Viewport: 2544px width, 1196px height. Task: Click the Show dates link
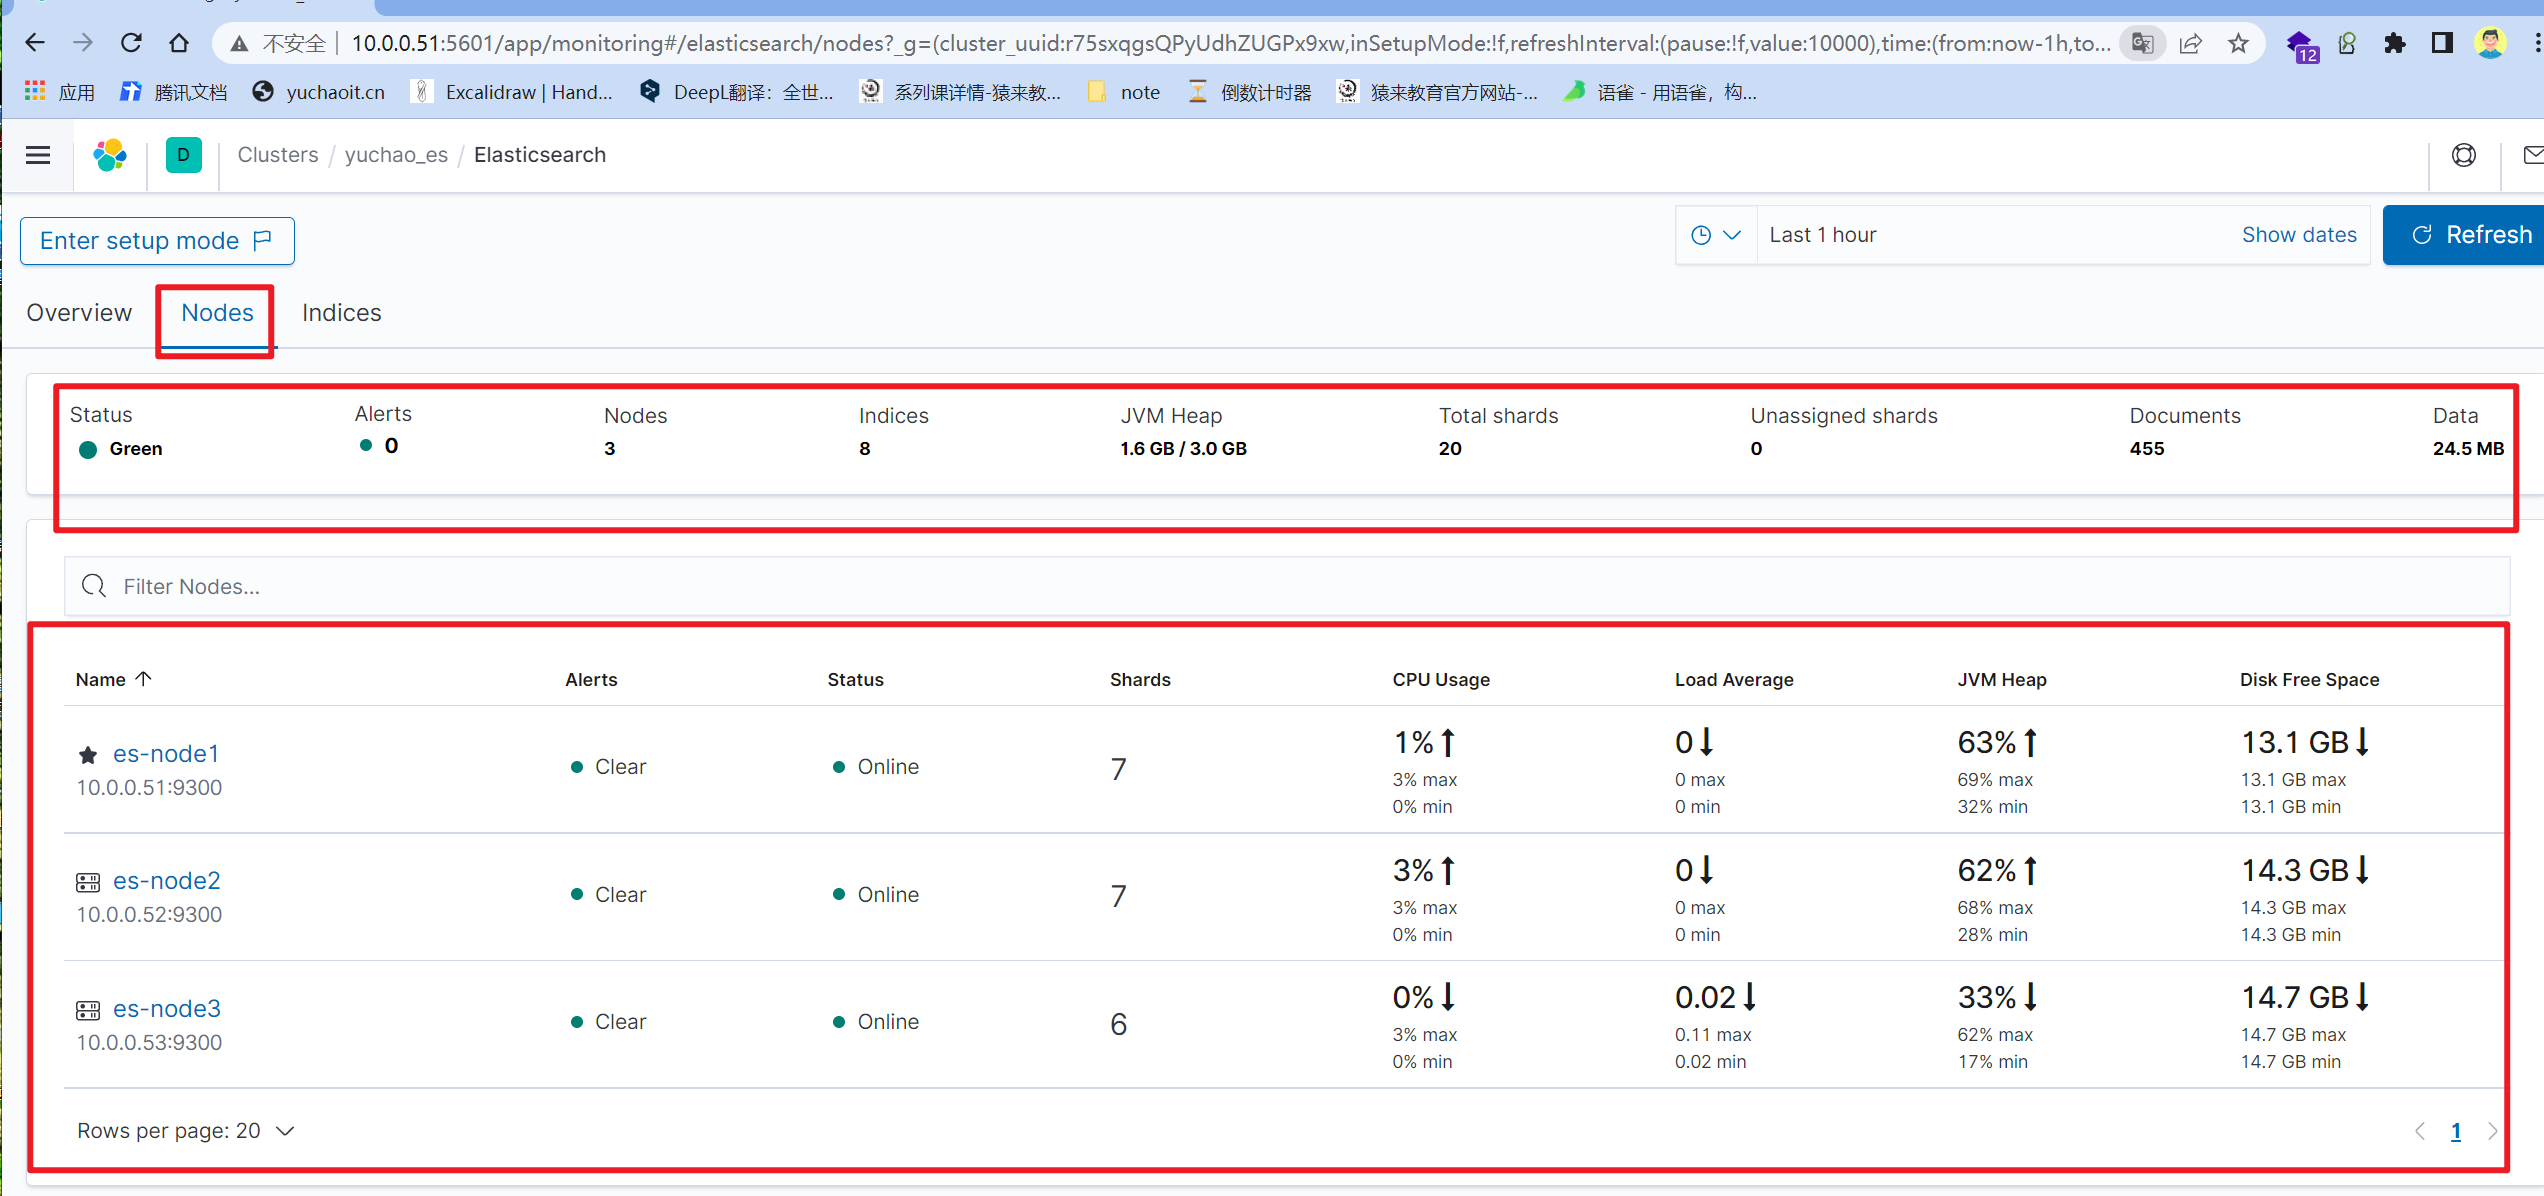2298,235
